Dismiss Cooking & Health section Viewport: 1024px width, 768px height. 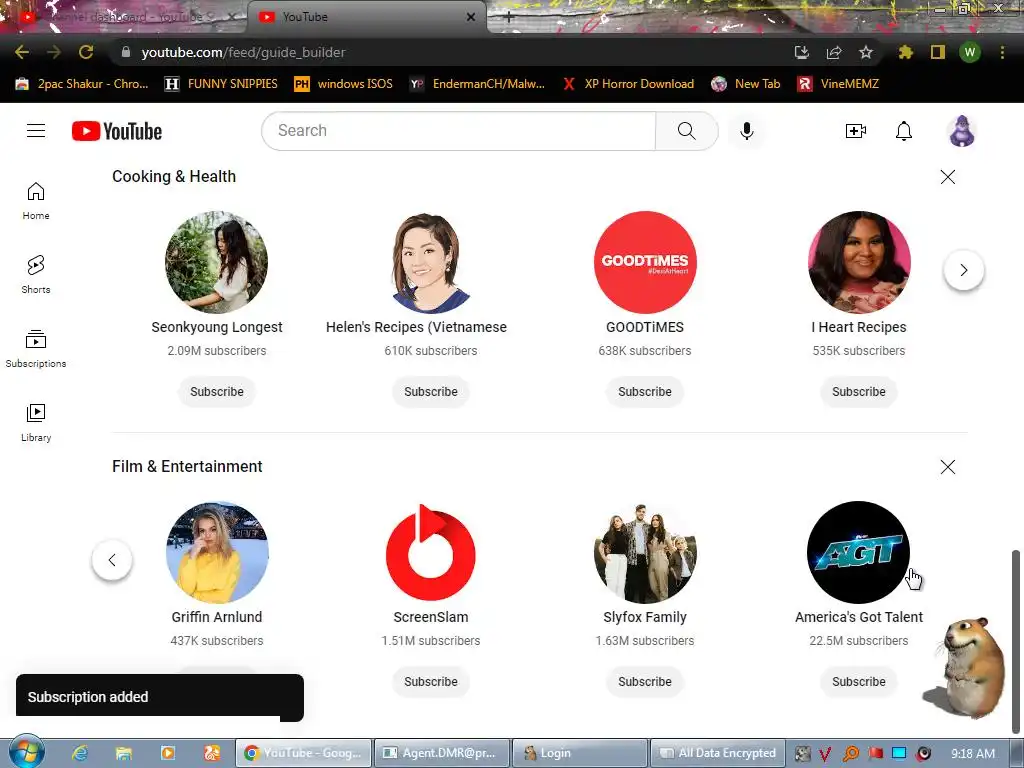(x=948, y=177)
